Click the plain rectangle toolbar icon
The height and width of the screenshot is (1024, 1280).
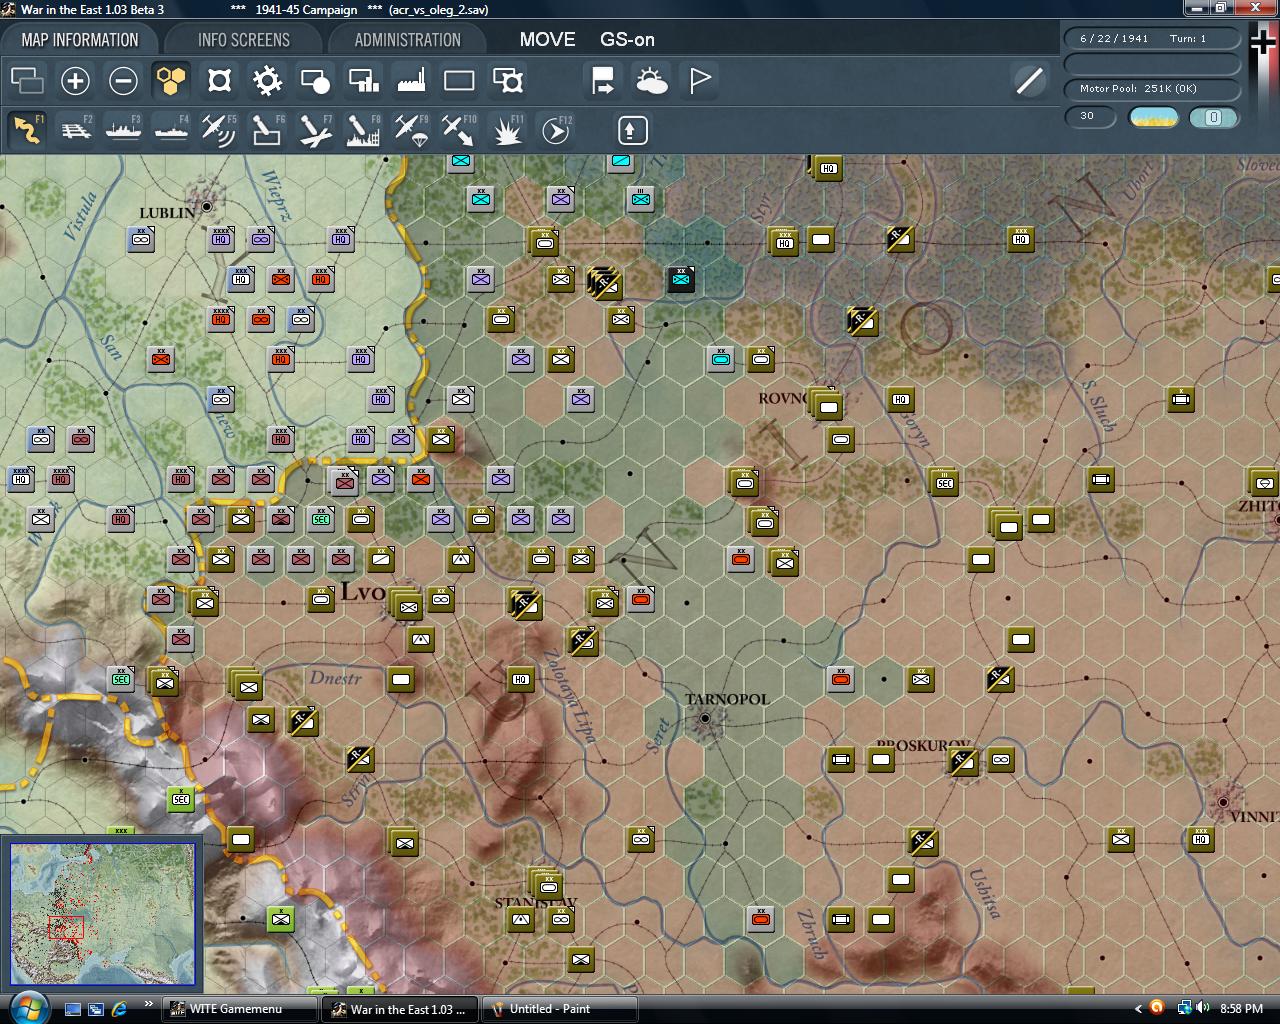click(459, 81)
